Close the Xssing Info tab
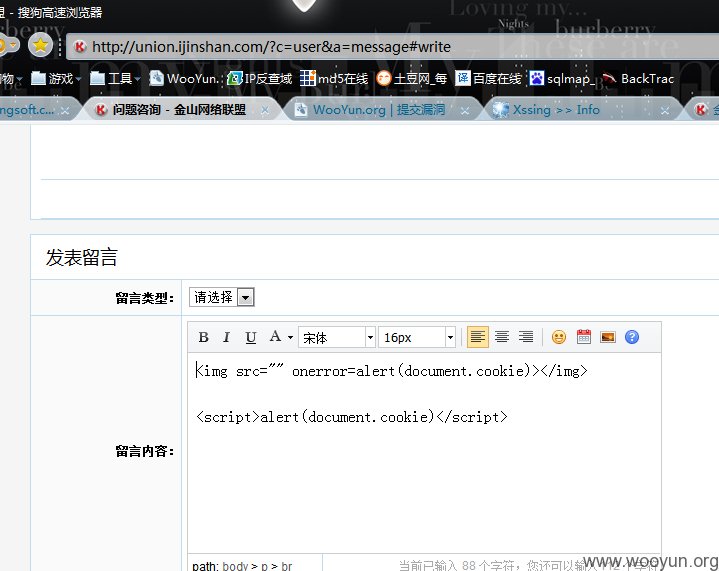 click(x=665, y=111)
